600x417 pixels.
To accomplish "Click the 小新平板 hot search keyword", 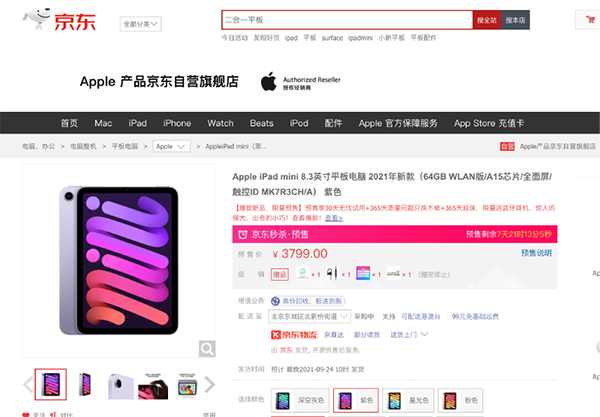I will click(x=391, y=37).
